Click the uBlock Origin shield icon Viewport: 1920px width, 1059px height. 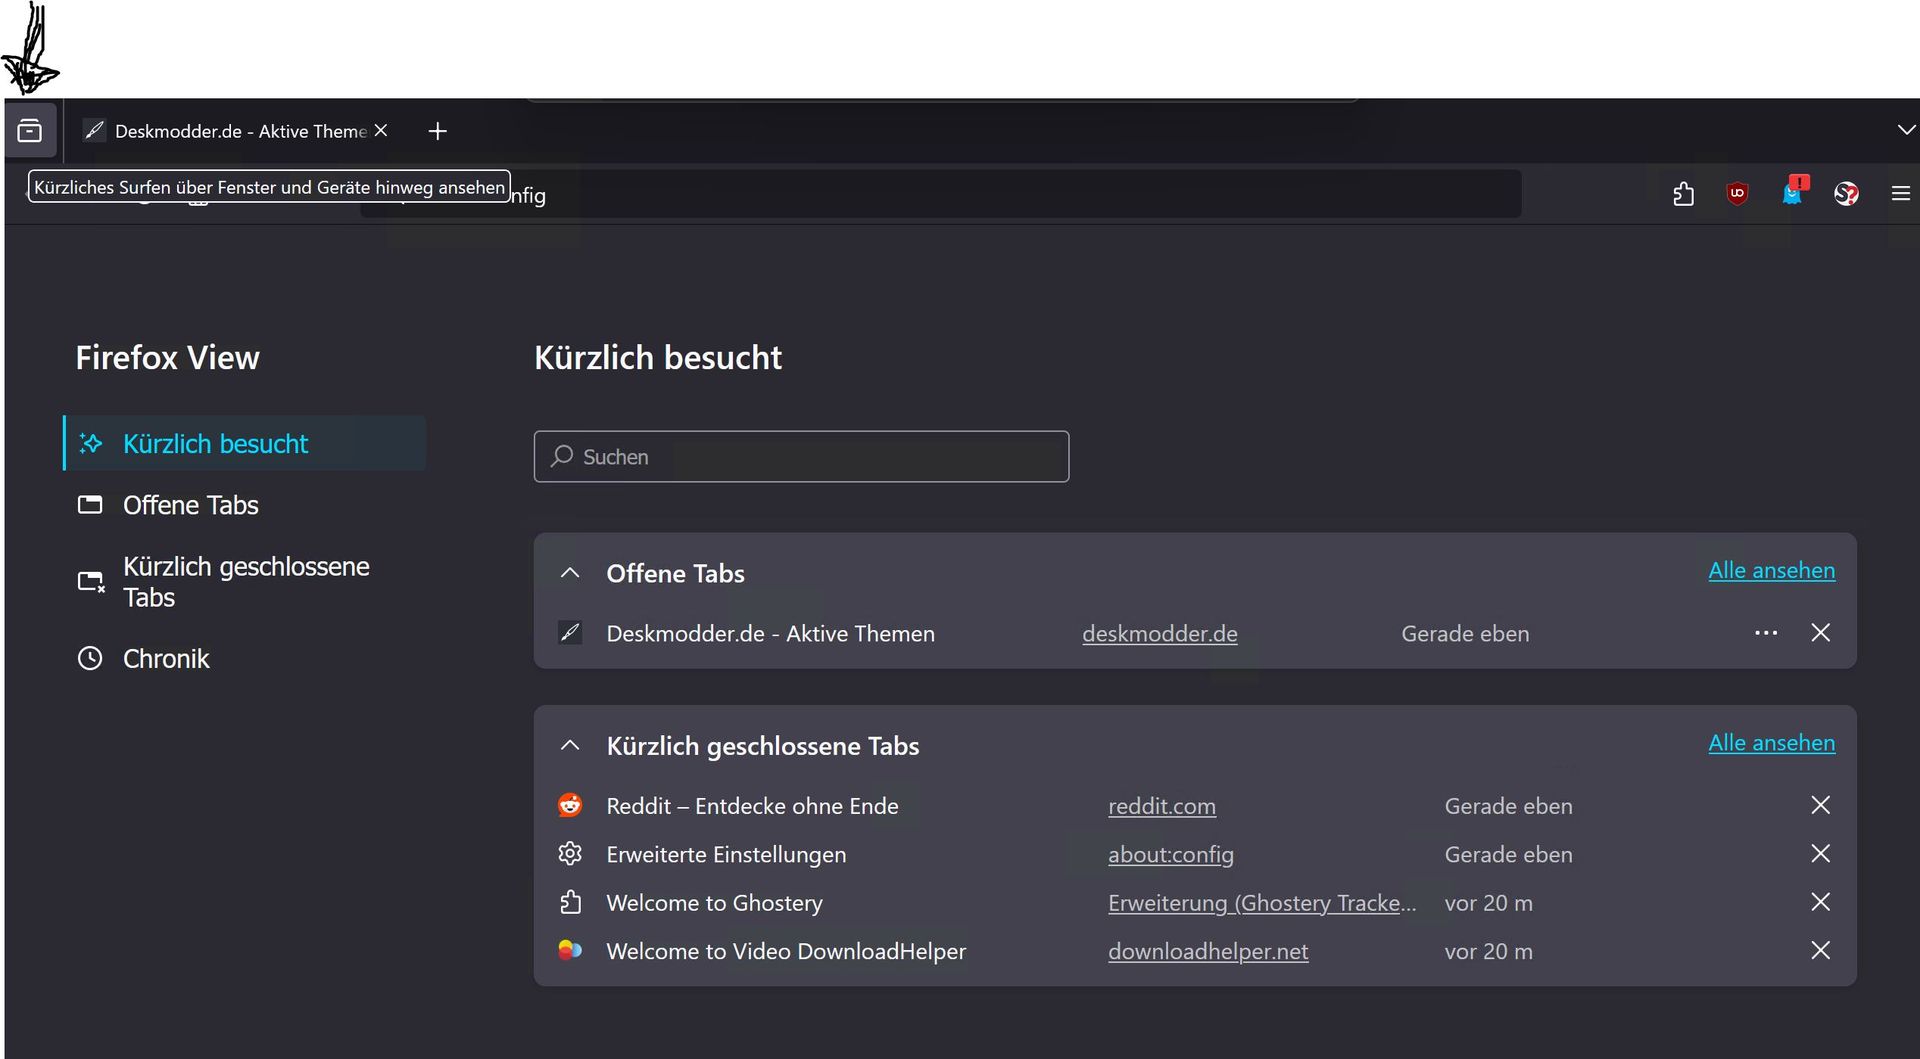(x=1737, y=194)
